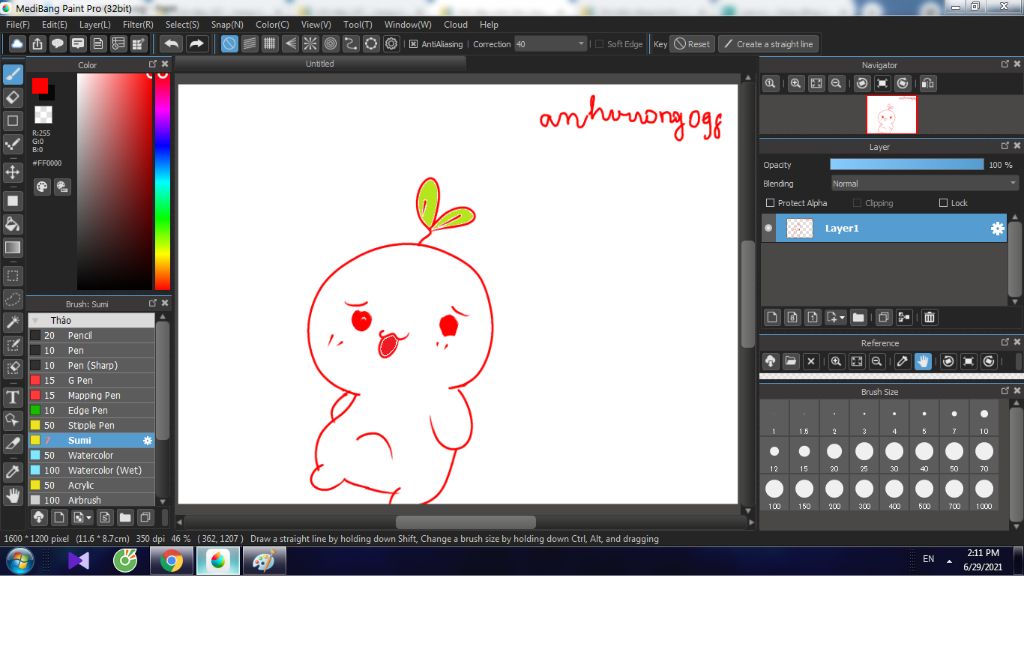Turn snap off with the toolbar icon
Viewport: 1024px width, 661px height.
229,44
